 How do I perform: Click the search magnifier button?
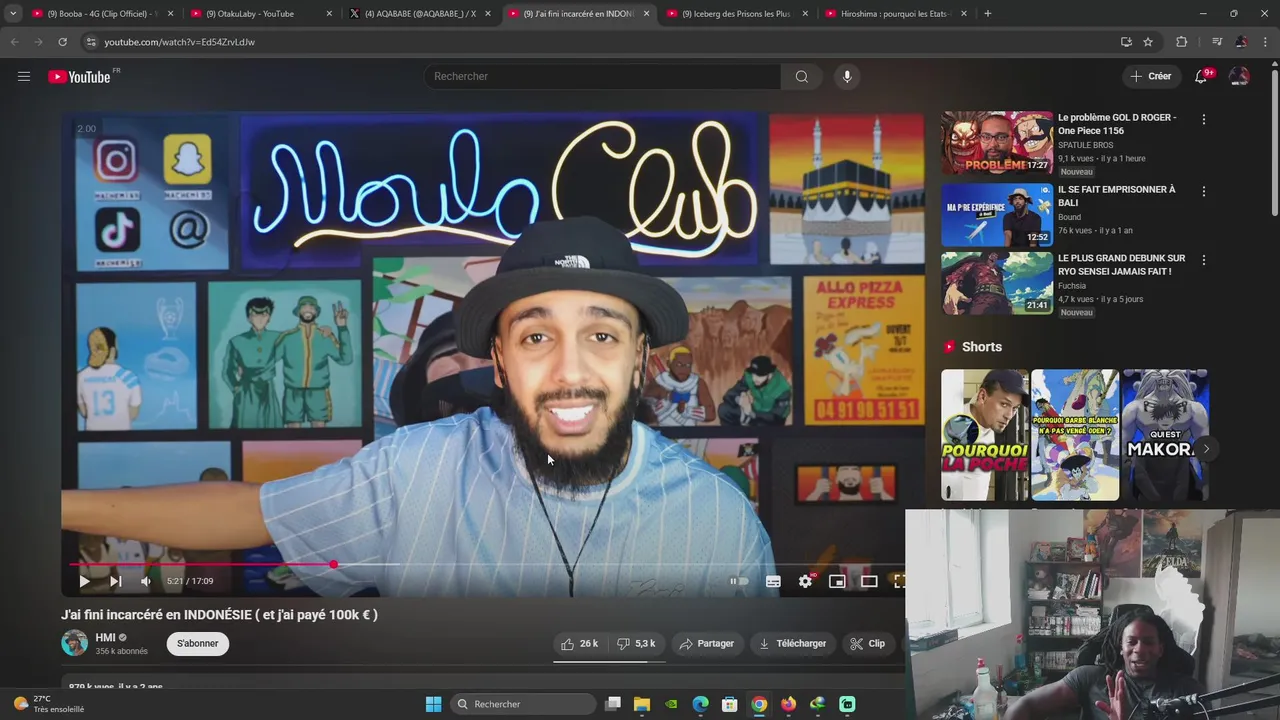pyautogui.click(x=801, y=76)
